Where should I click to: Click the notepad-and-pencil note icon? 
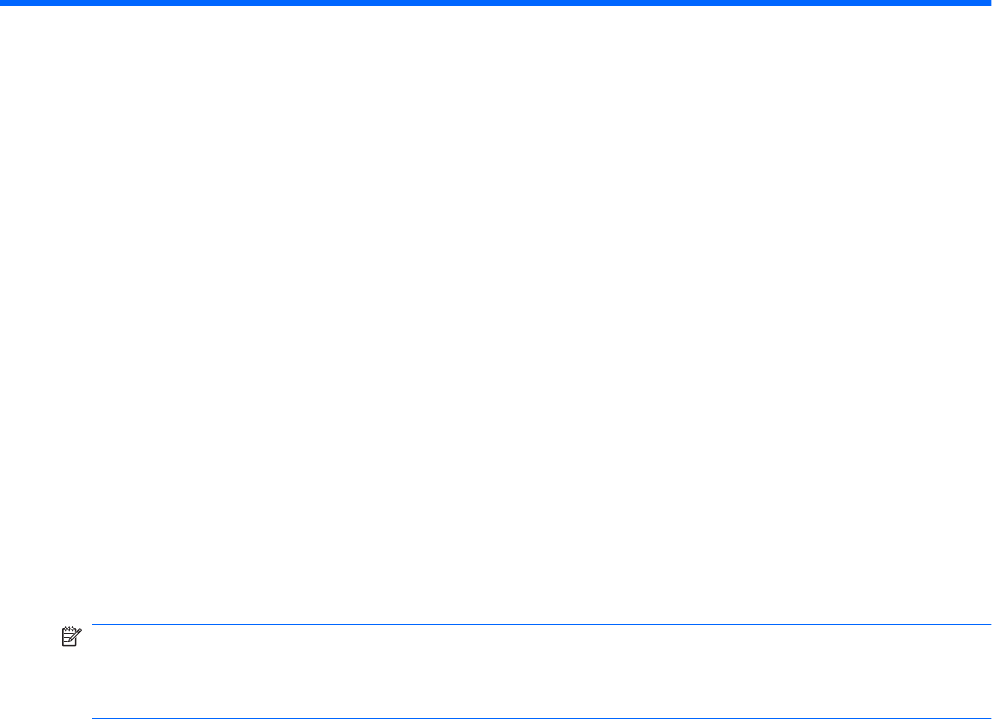pyautogui.click(x=71, y=637)
